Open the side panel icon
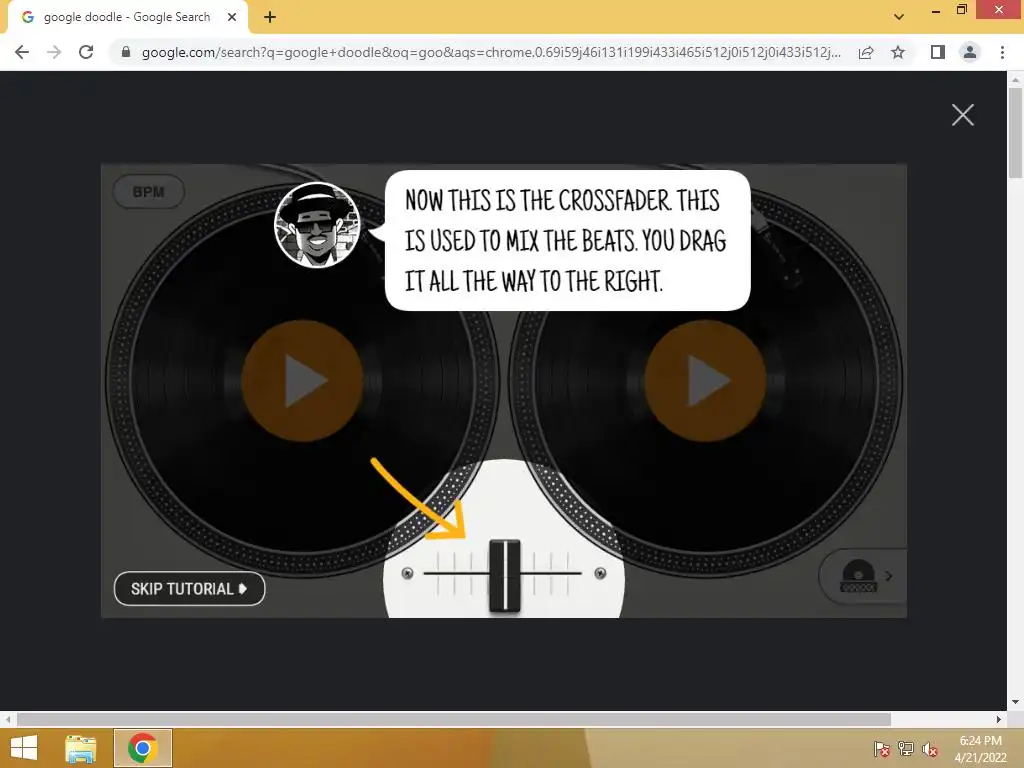The width and height of the screenshot is (1024, 768). tap(938, 52)
